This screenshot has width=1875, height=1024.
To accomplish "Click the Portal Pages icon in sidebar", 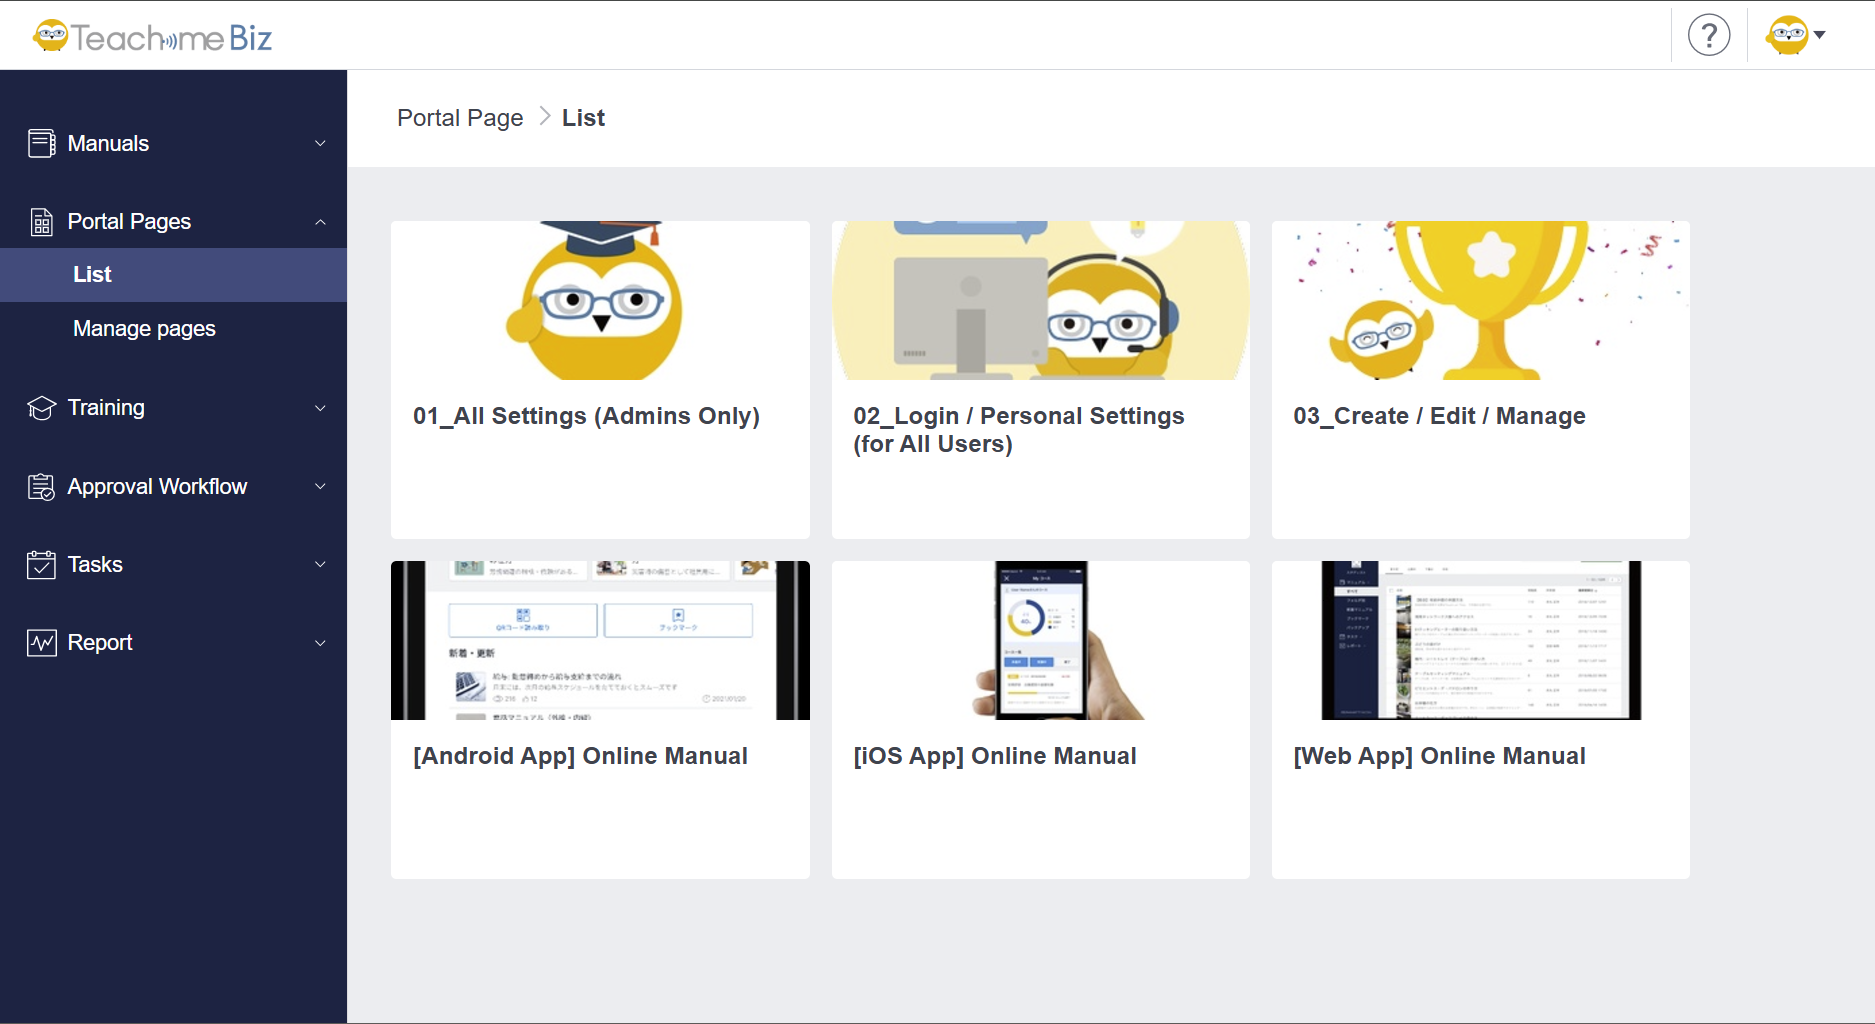I will point(41,222).
